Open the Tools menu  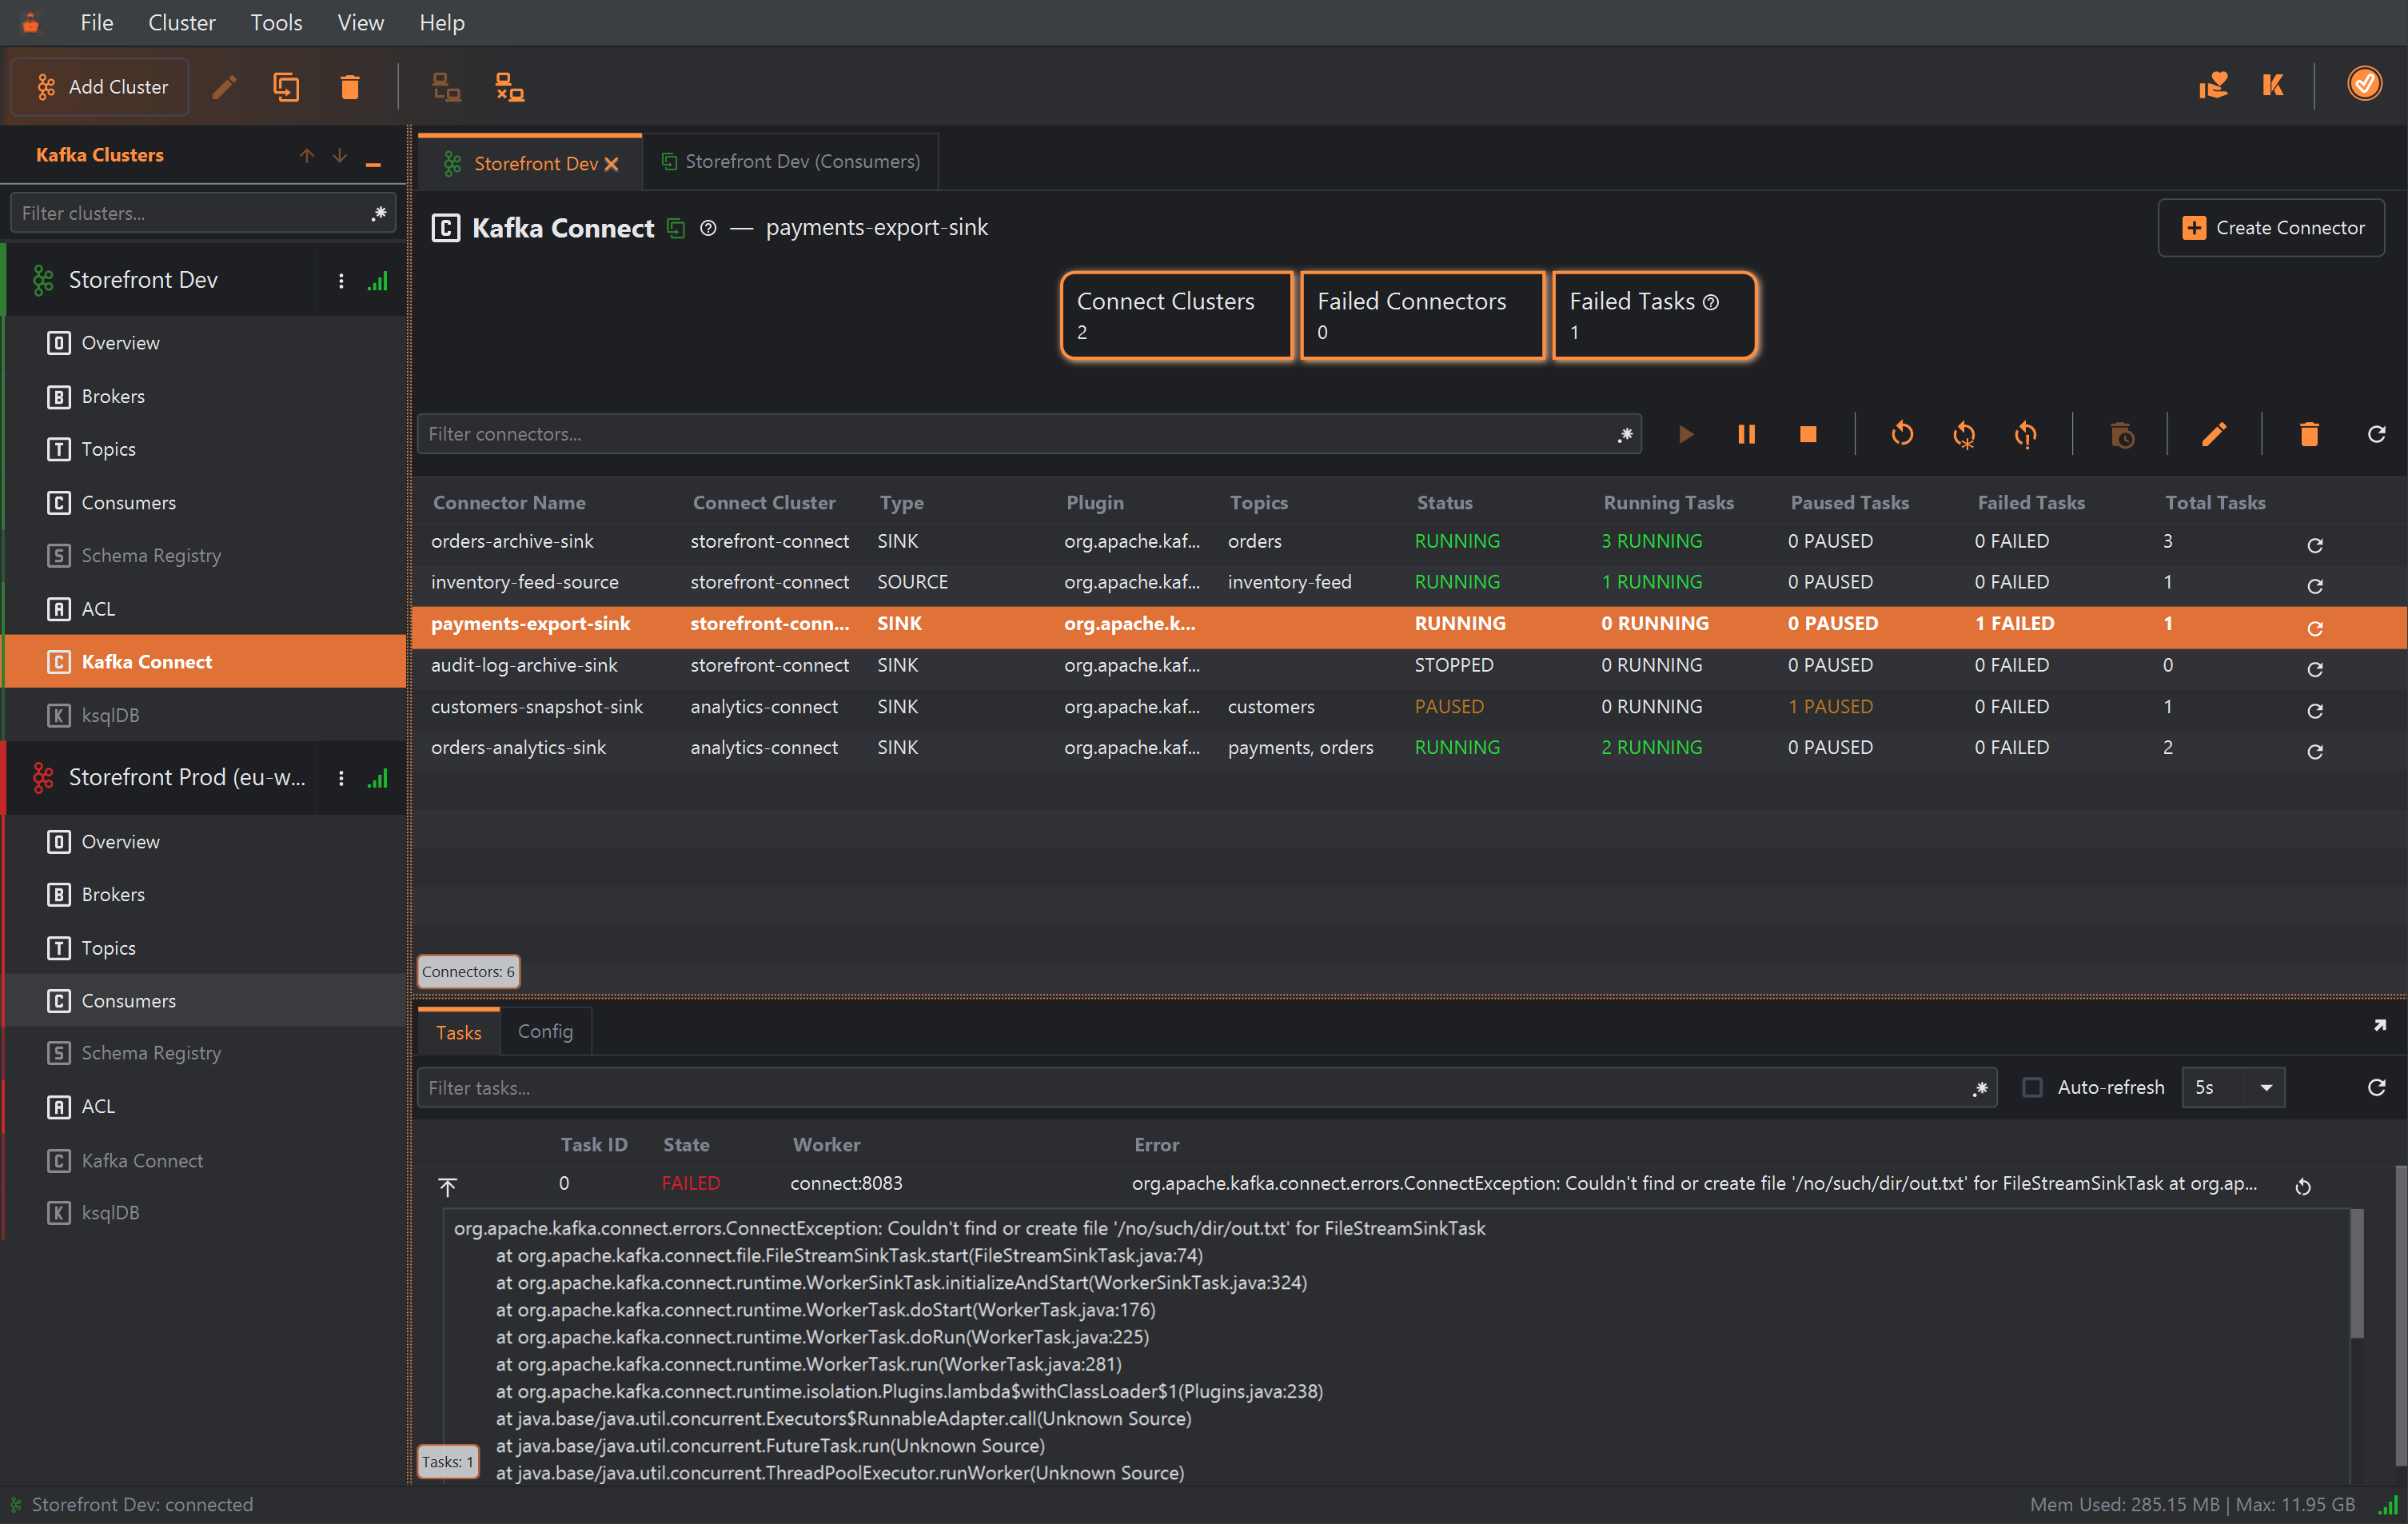(x=276, y=22)
